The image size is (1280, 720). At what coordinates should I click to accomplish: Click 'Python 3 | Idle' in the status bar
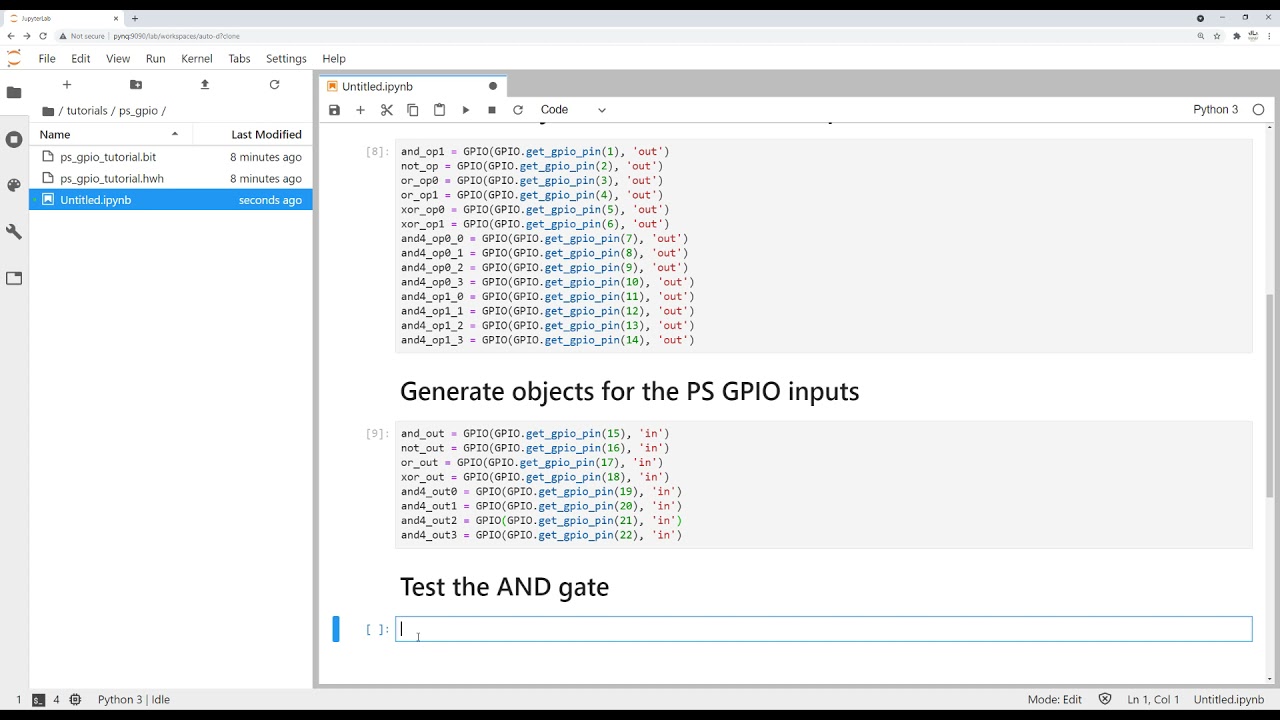pos(134,700)
